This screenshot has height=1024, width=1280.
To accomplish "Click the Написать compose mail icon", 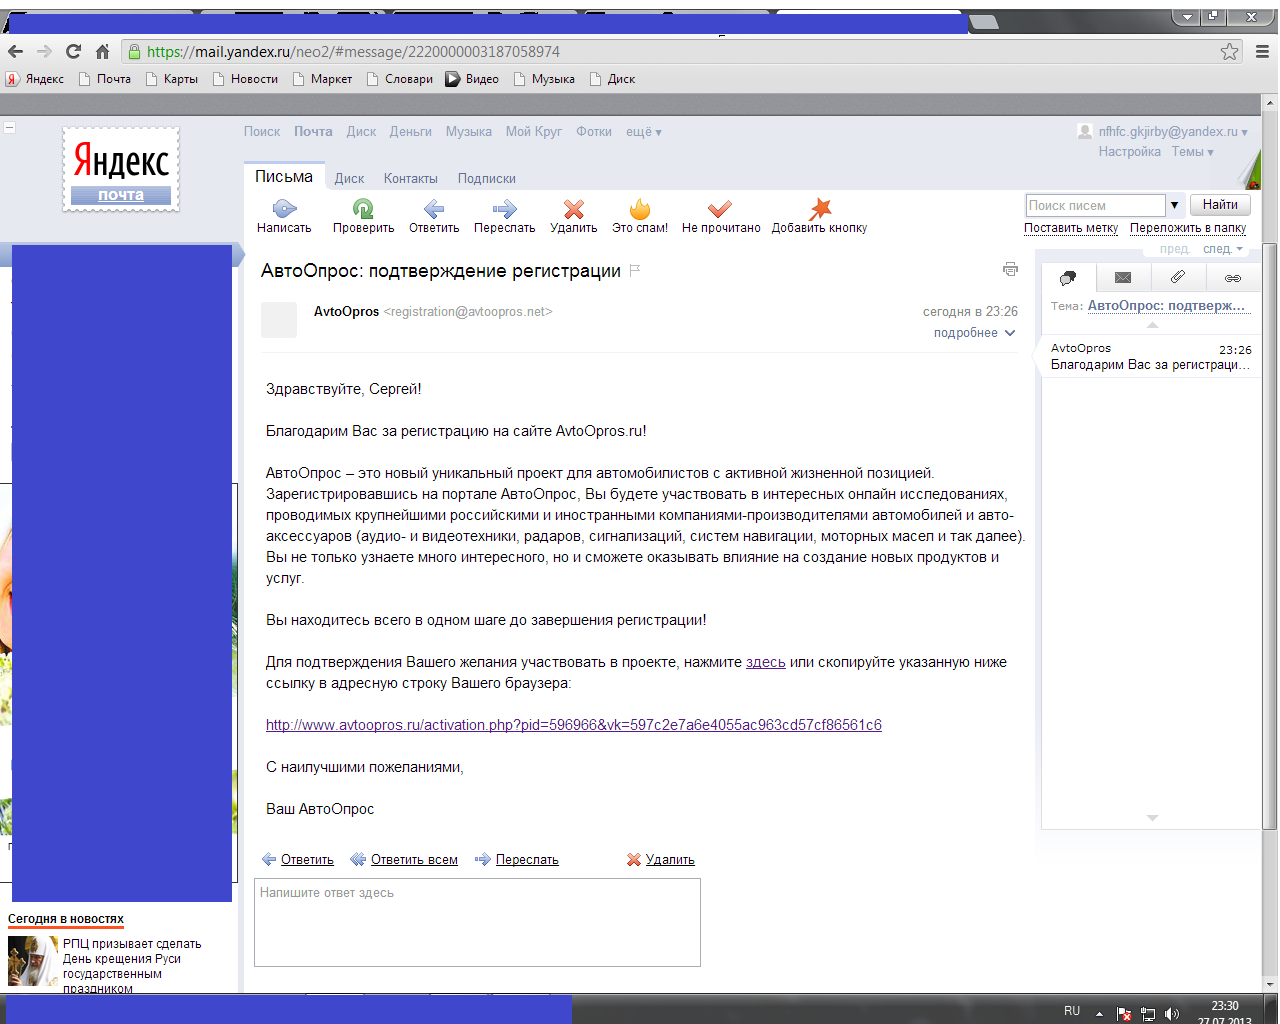I will (x=285, y=209).
